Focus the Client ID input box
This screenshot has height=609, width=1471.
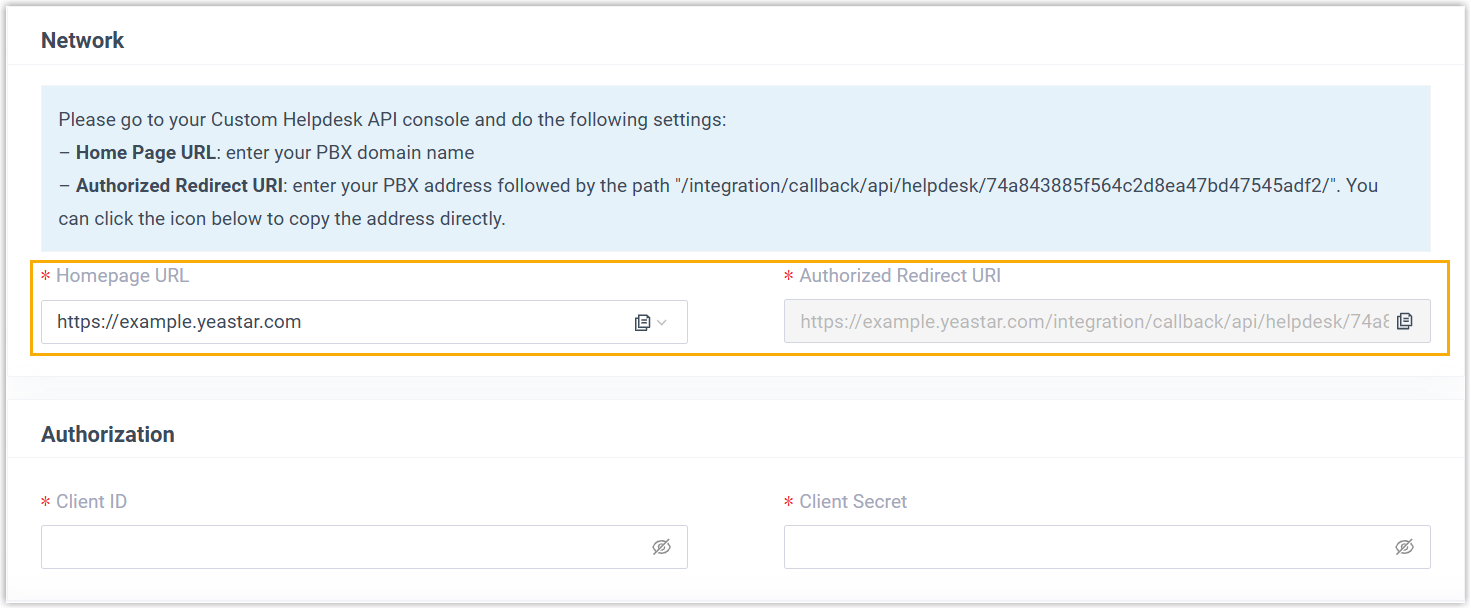click(x=340, y=547)
